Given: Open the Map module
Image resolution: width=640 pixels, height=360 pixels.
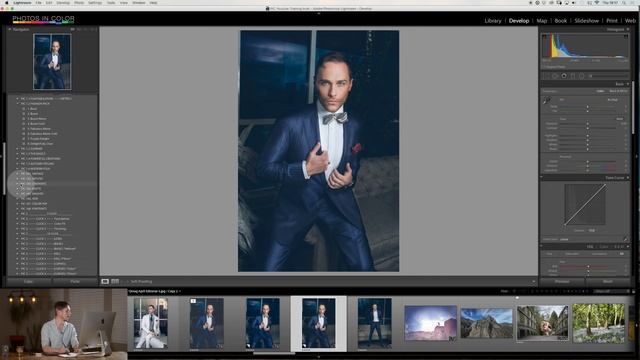Looking at the screenshot, I should (x=542, y=20).
